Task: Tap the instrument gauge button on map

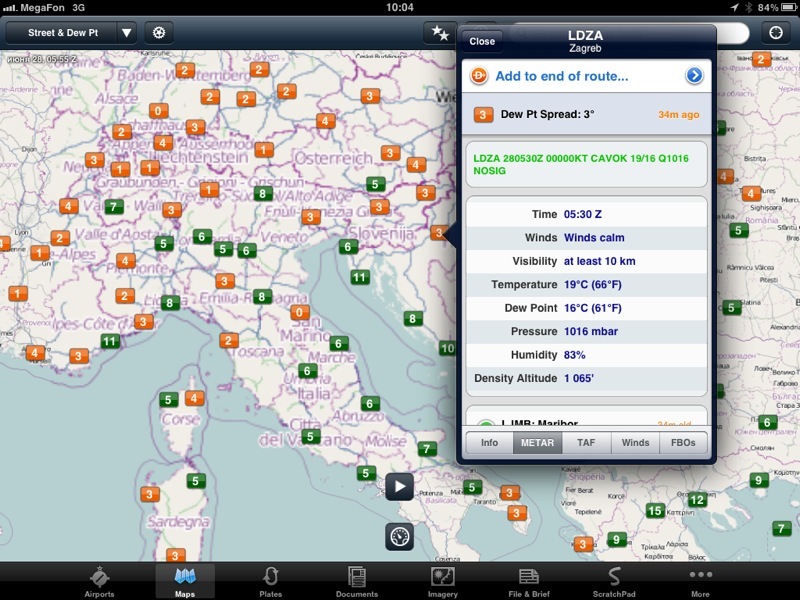Action: [399, 536]
